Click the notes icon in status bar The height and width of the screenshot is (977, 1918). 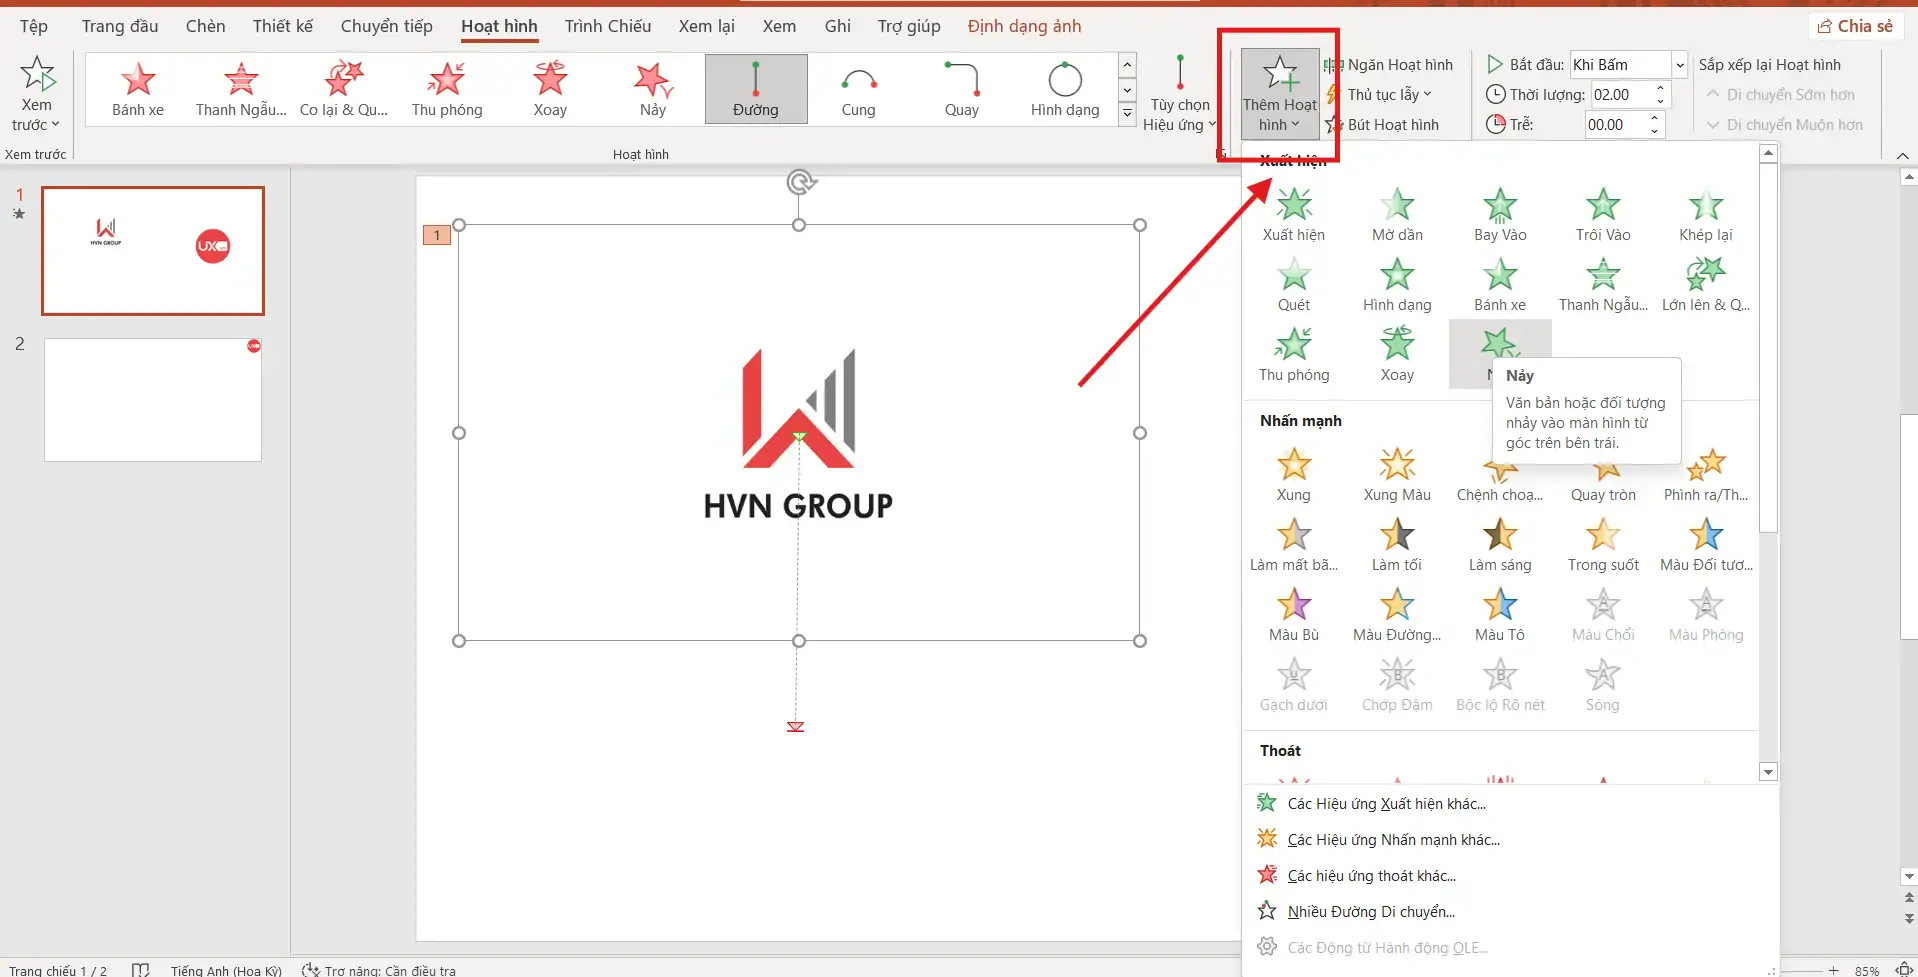coord(140,970)
